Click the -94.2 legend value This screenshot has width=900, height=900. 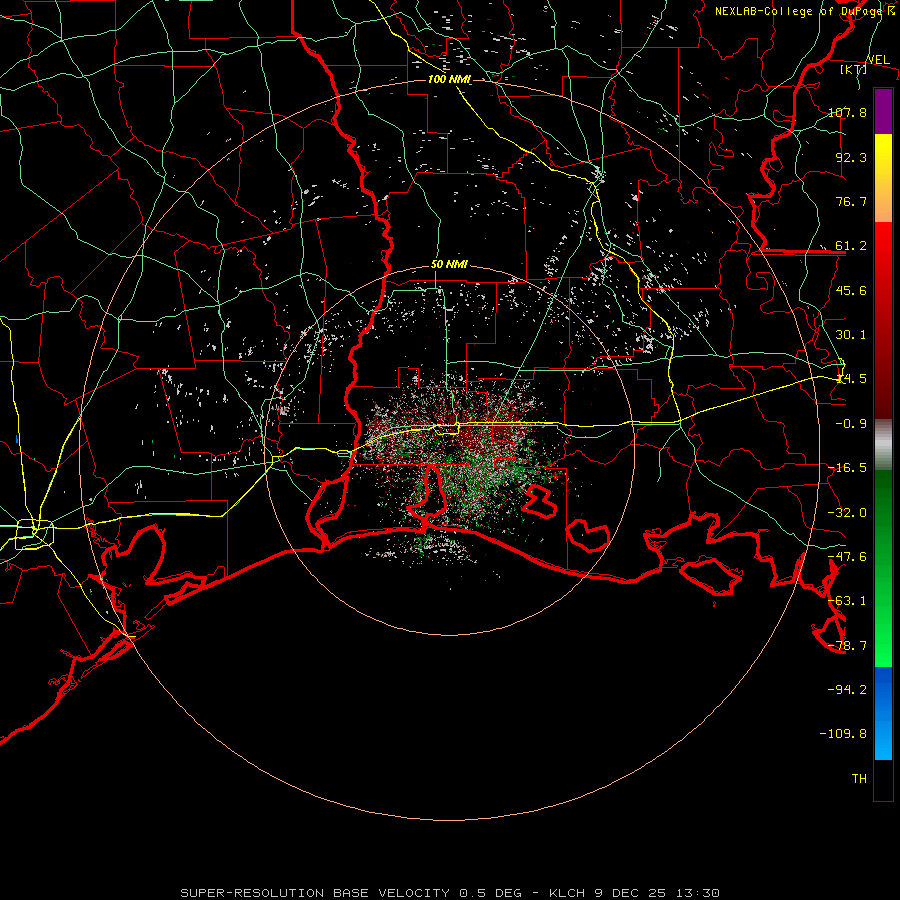[x=847, y=689]
